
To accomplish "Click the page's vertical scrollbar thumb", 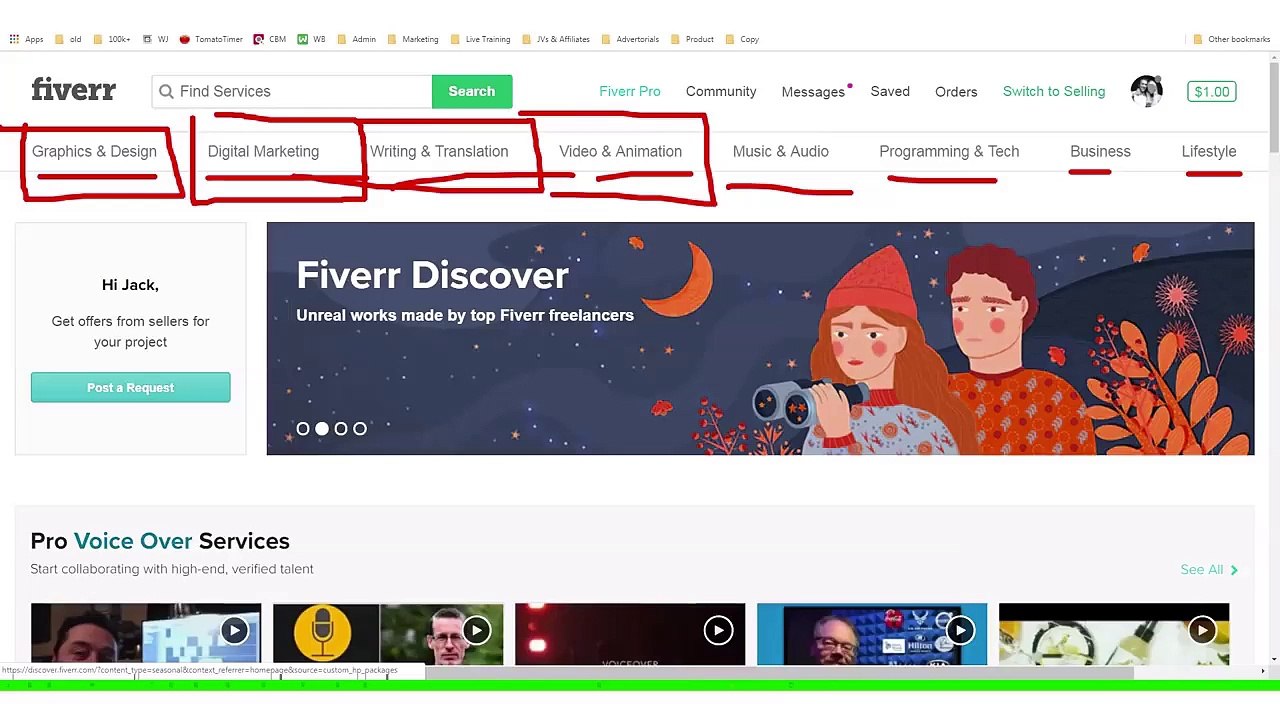I will (1273, 106).
